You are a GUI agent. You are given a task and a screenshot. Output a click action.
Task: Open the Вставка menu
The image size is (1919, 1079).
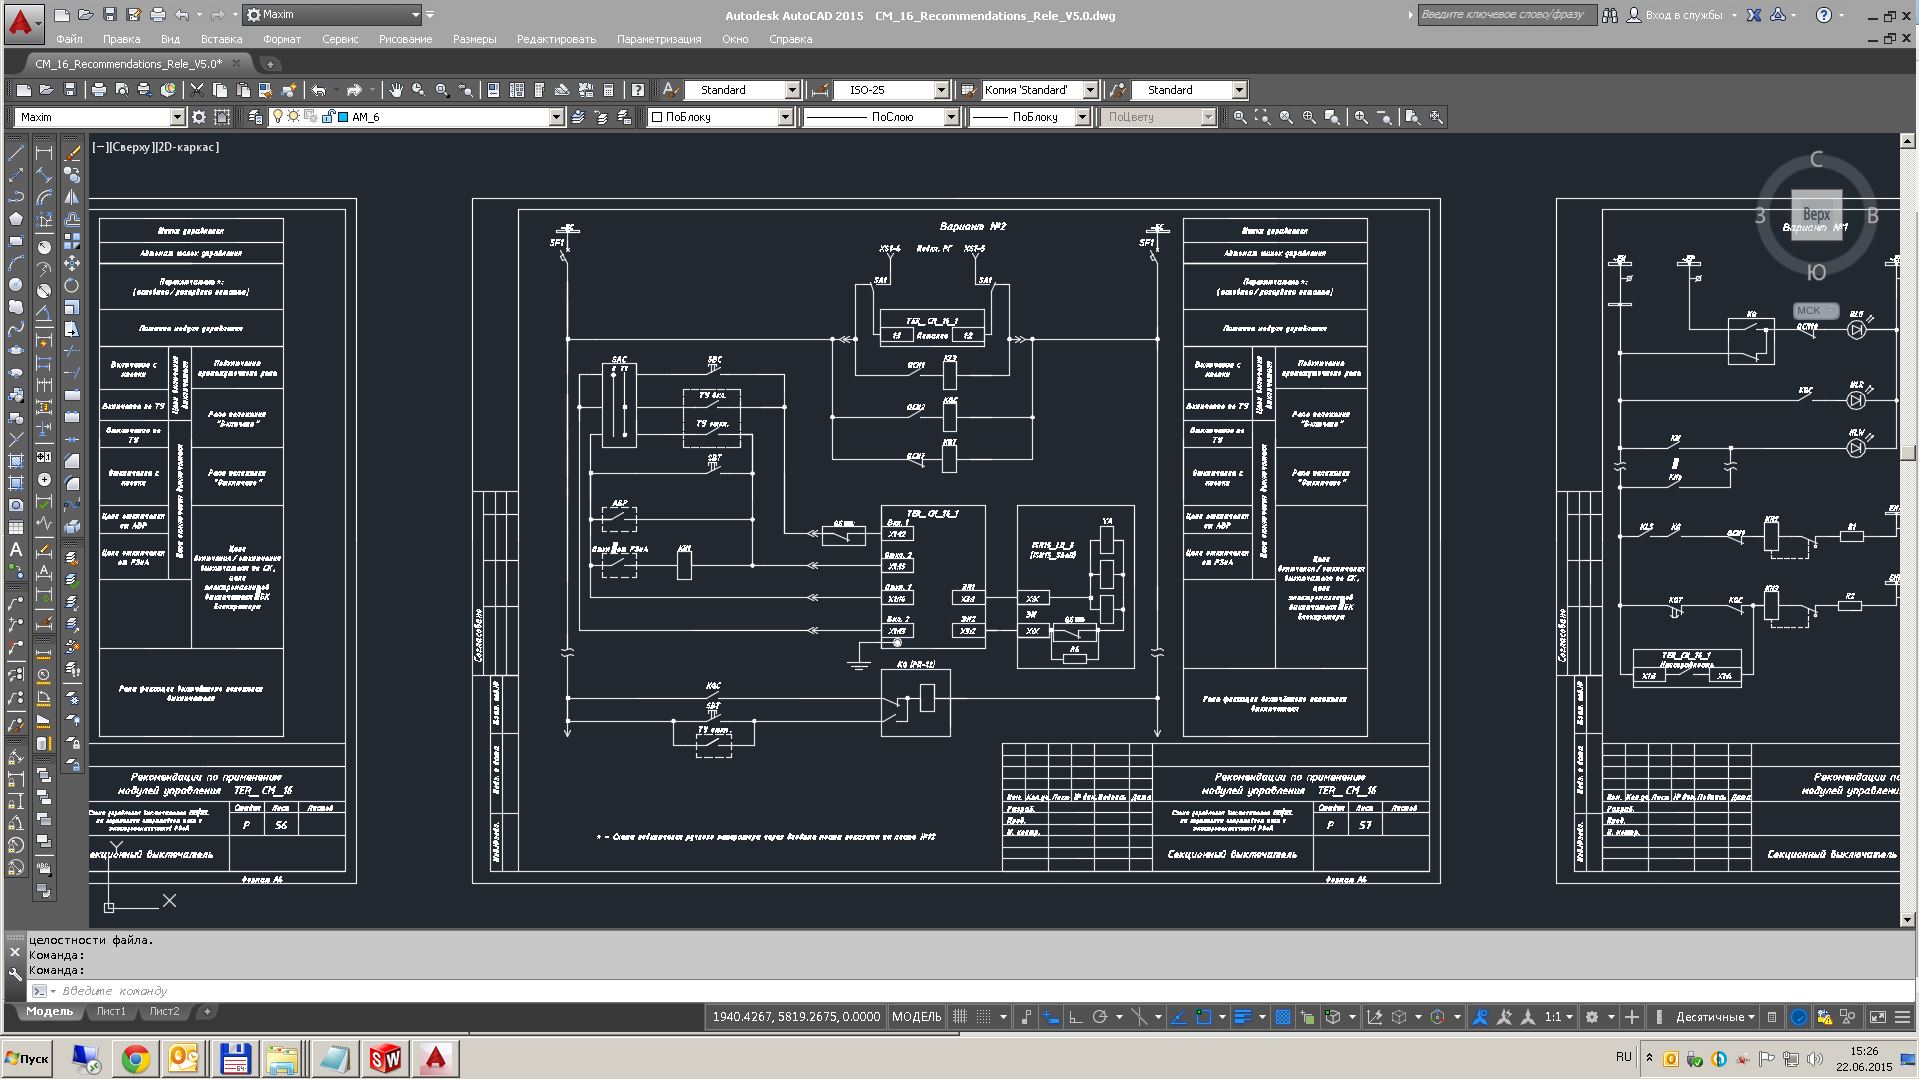coord(221,39)
